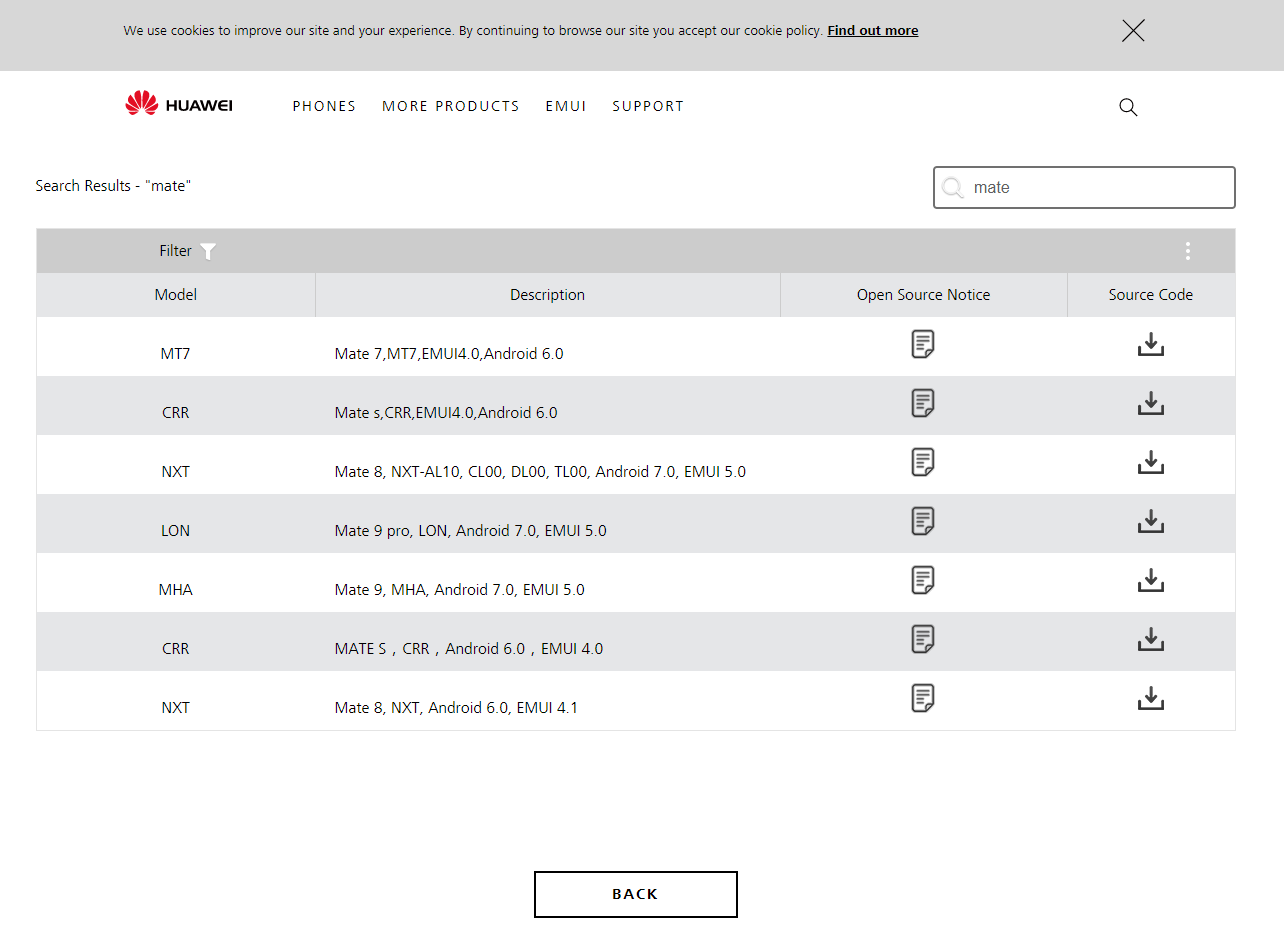Click the BACK button
Screen dimensions: 1284x928
pyautogui.click(x=636, y=894)
